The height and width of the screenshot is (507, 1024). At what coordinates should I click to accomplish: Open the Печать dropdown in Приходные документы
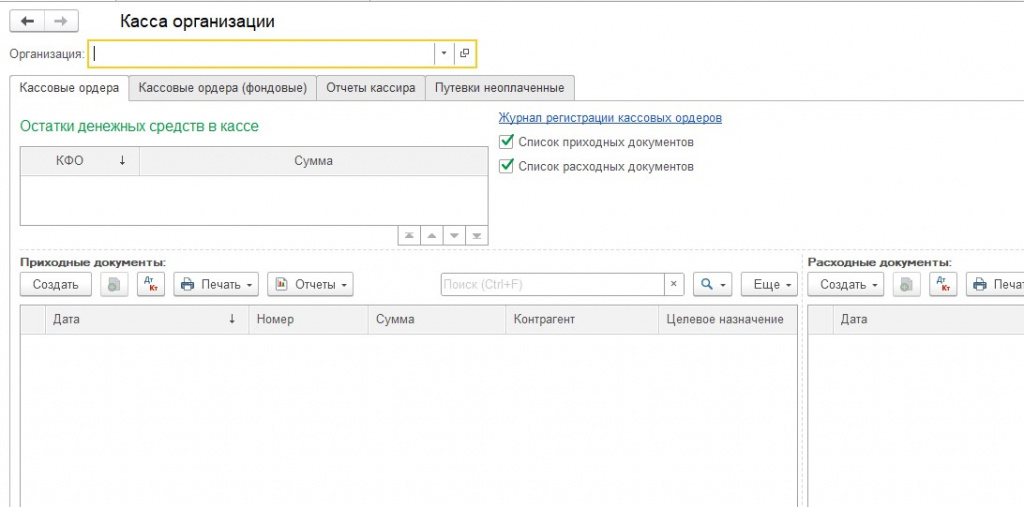[x=216, y=284]
